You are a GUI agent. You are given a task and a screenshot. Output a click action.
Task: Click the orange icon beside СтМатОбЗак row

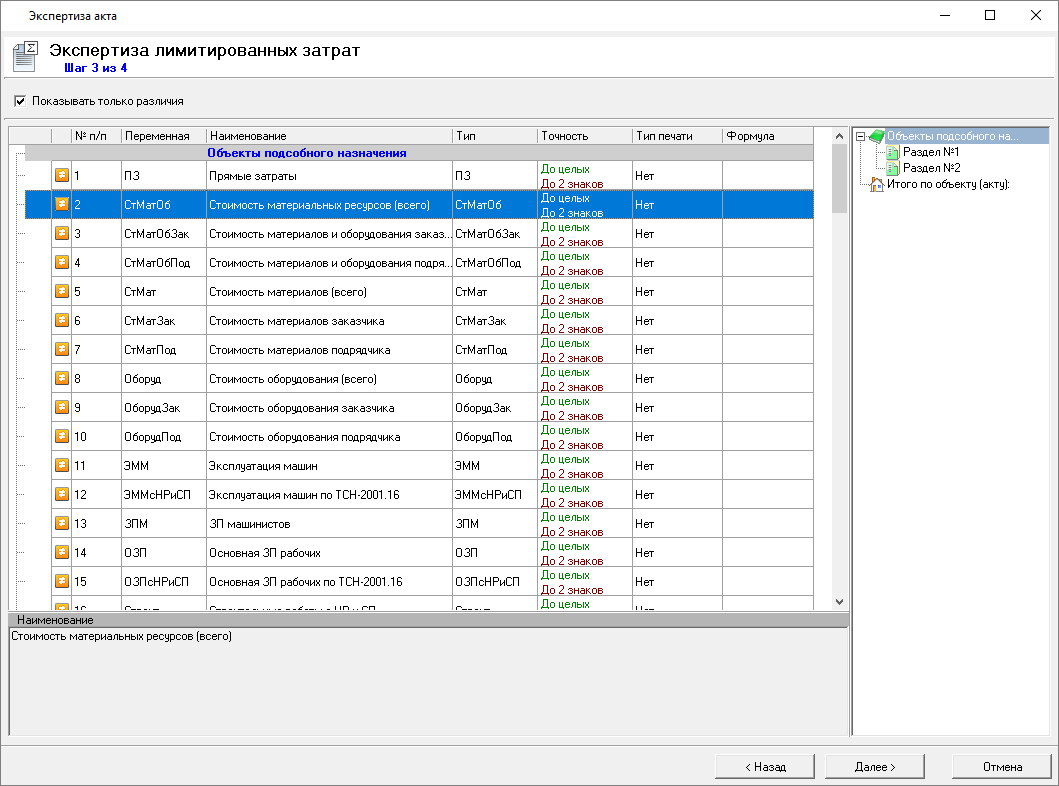(61, 234)
